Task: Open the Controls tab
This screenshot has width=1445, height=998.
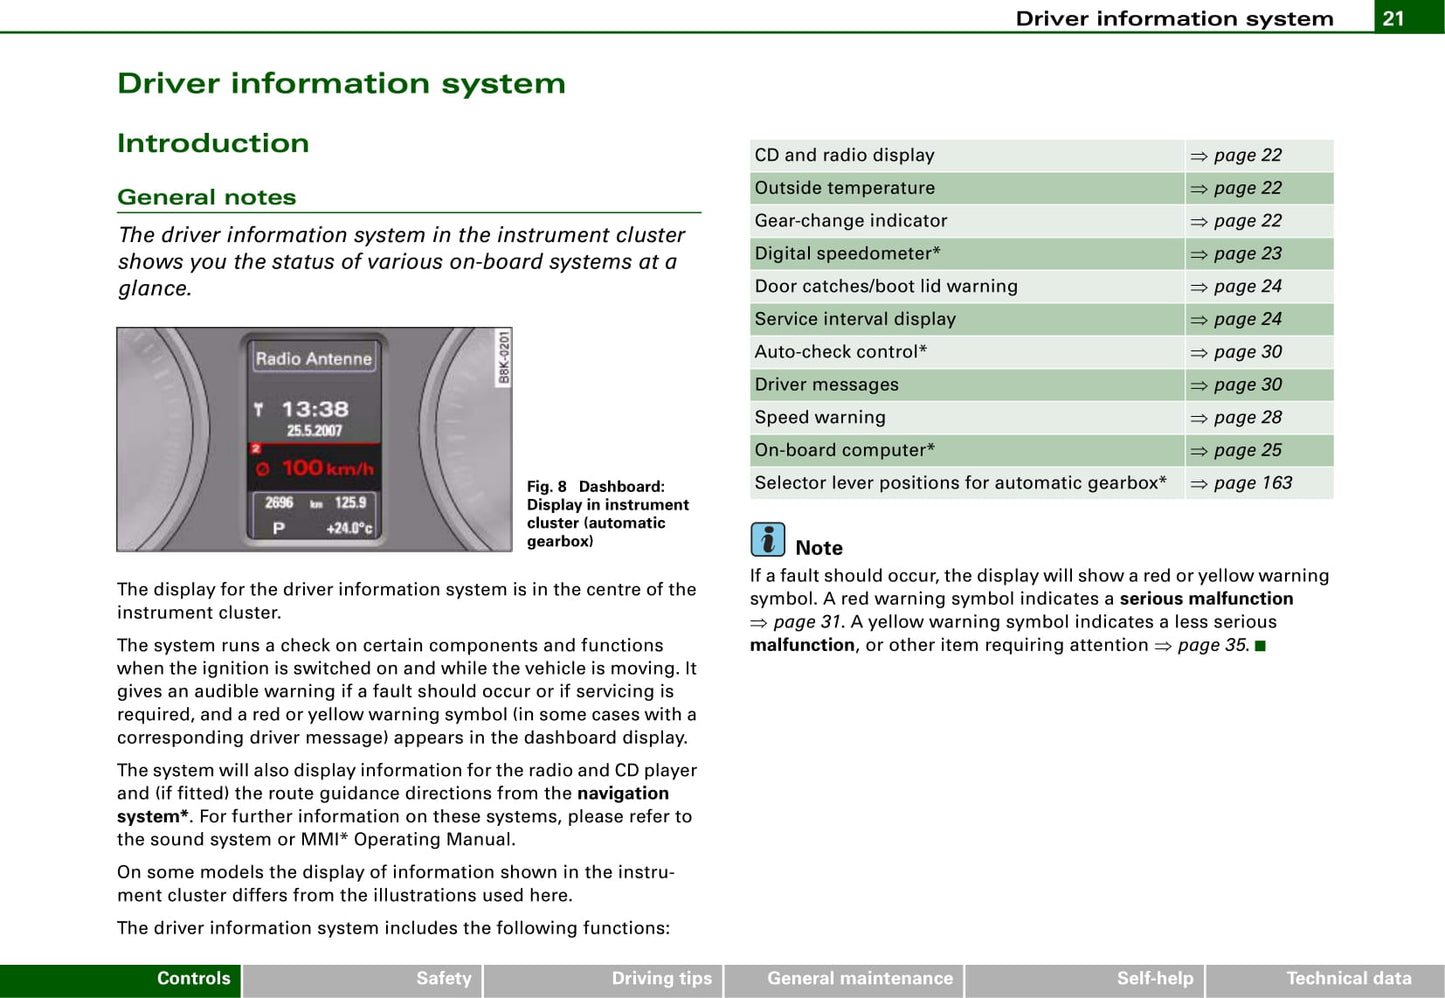Action: click(x=120, y=980)
